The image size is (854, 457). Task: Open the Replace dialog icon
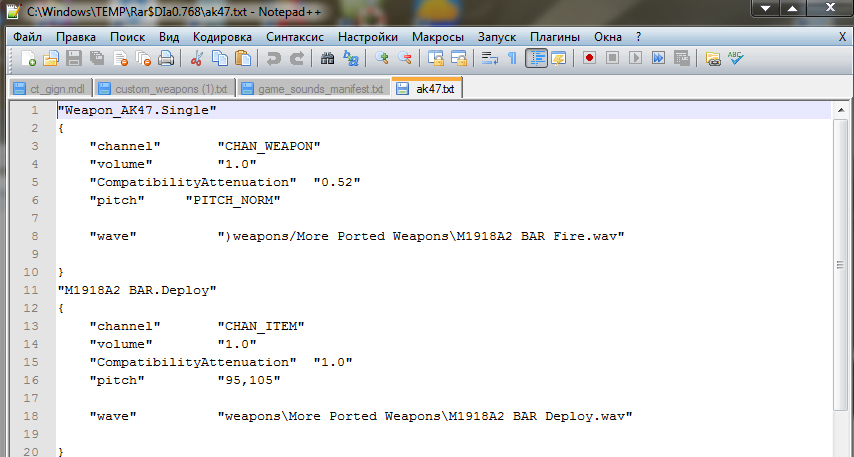[x=350, y=58]
